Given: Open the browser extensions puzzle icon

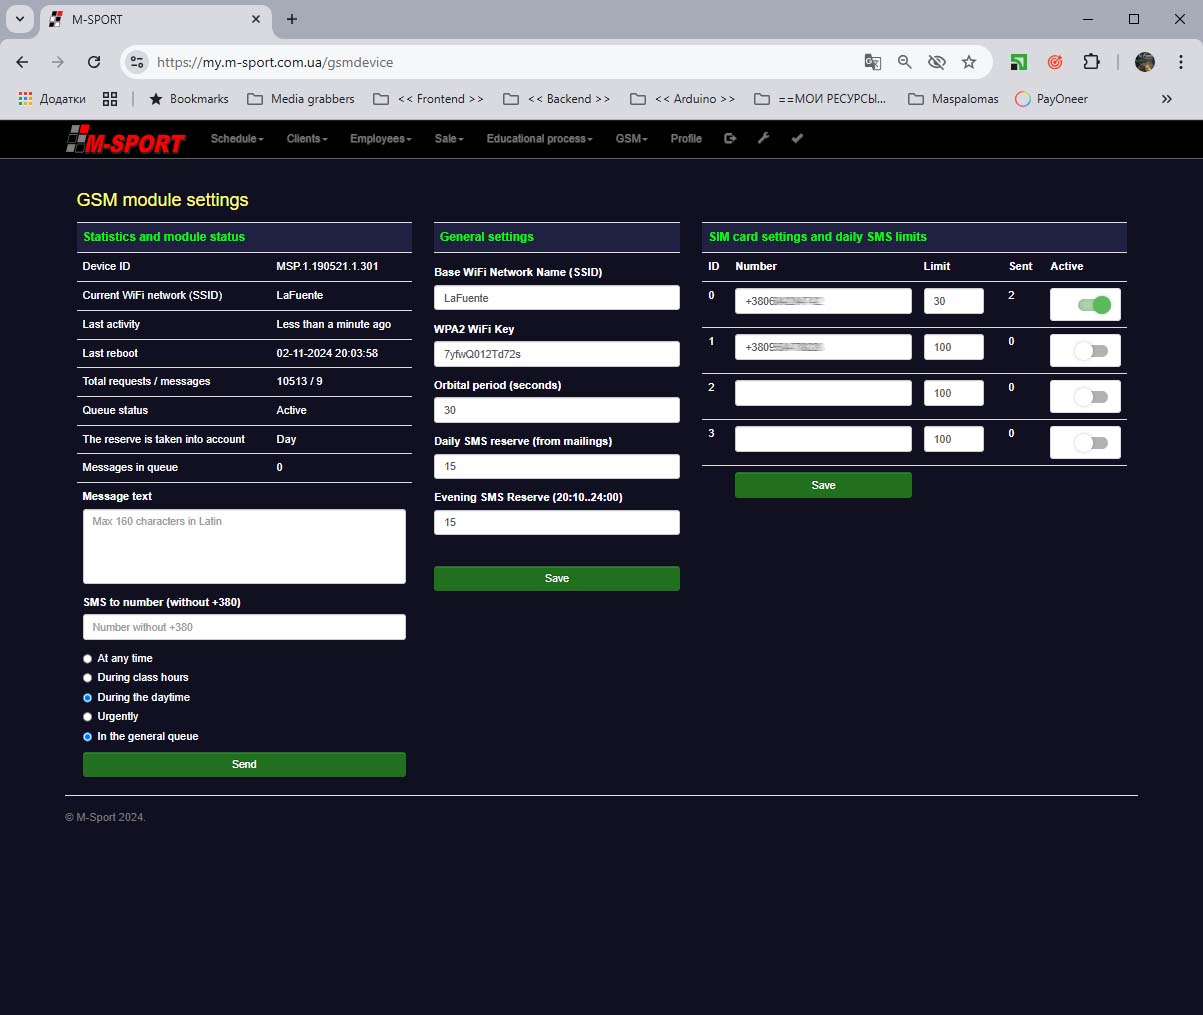Looking at the screenshot, I should (x=1091, y=62).
